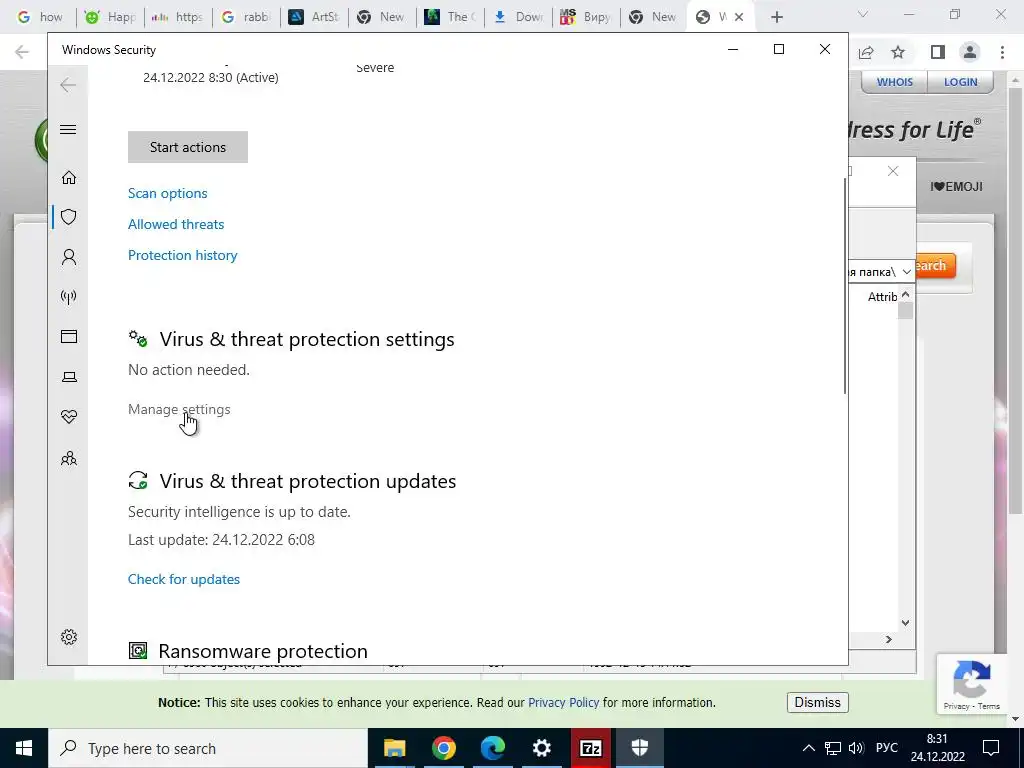Click the Start actions button
Screen dimensions: 1024x768
[187, 147]
